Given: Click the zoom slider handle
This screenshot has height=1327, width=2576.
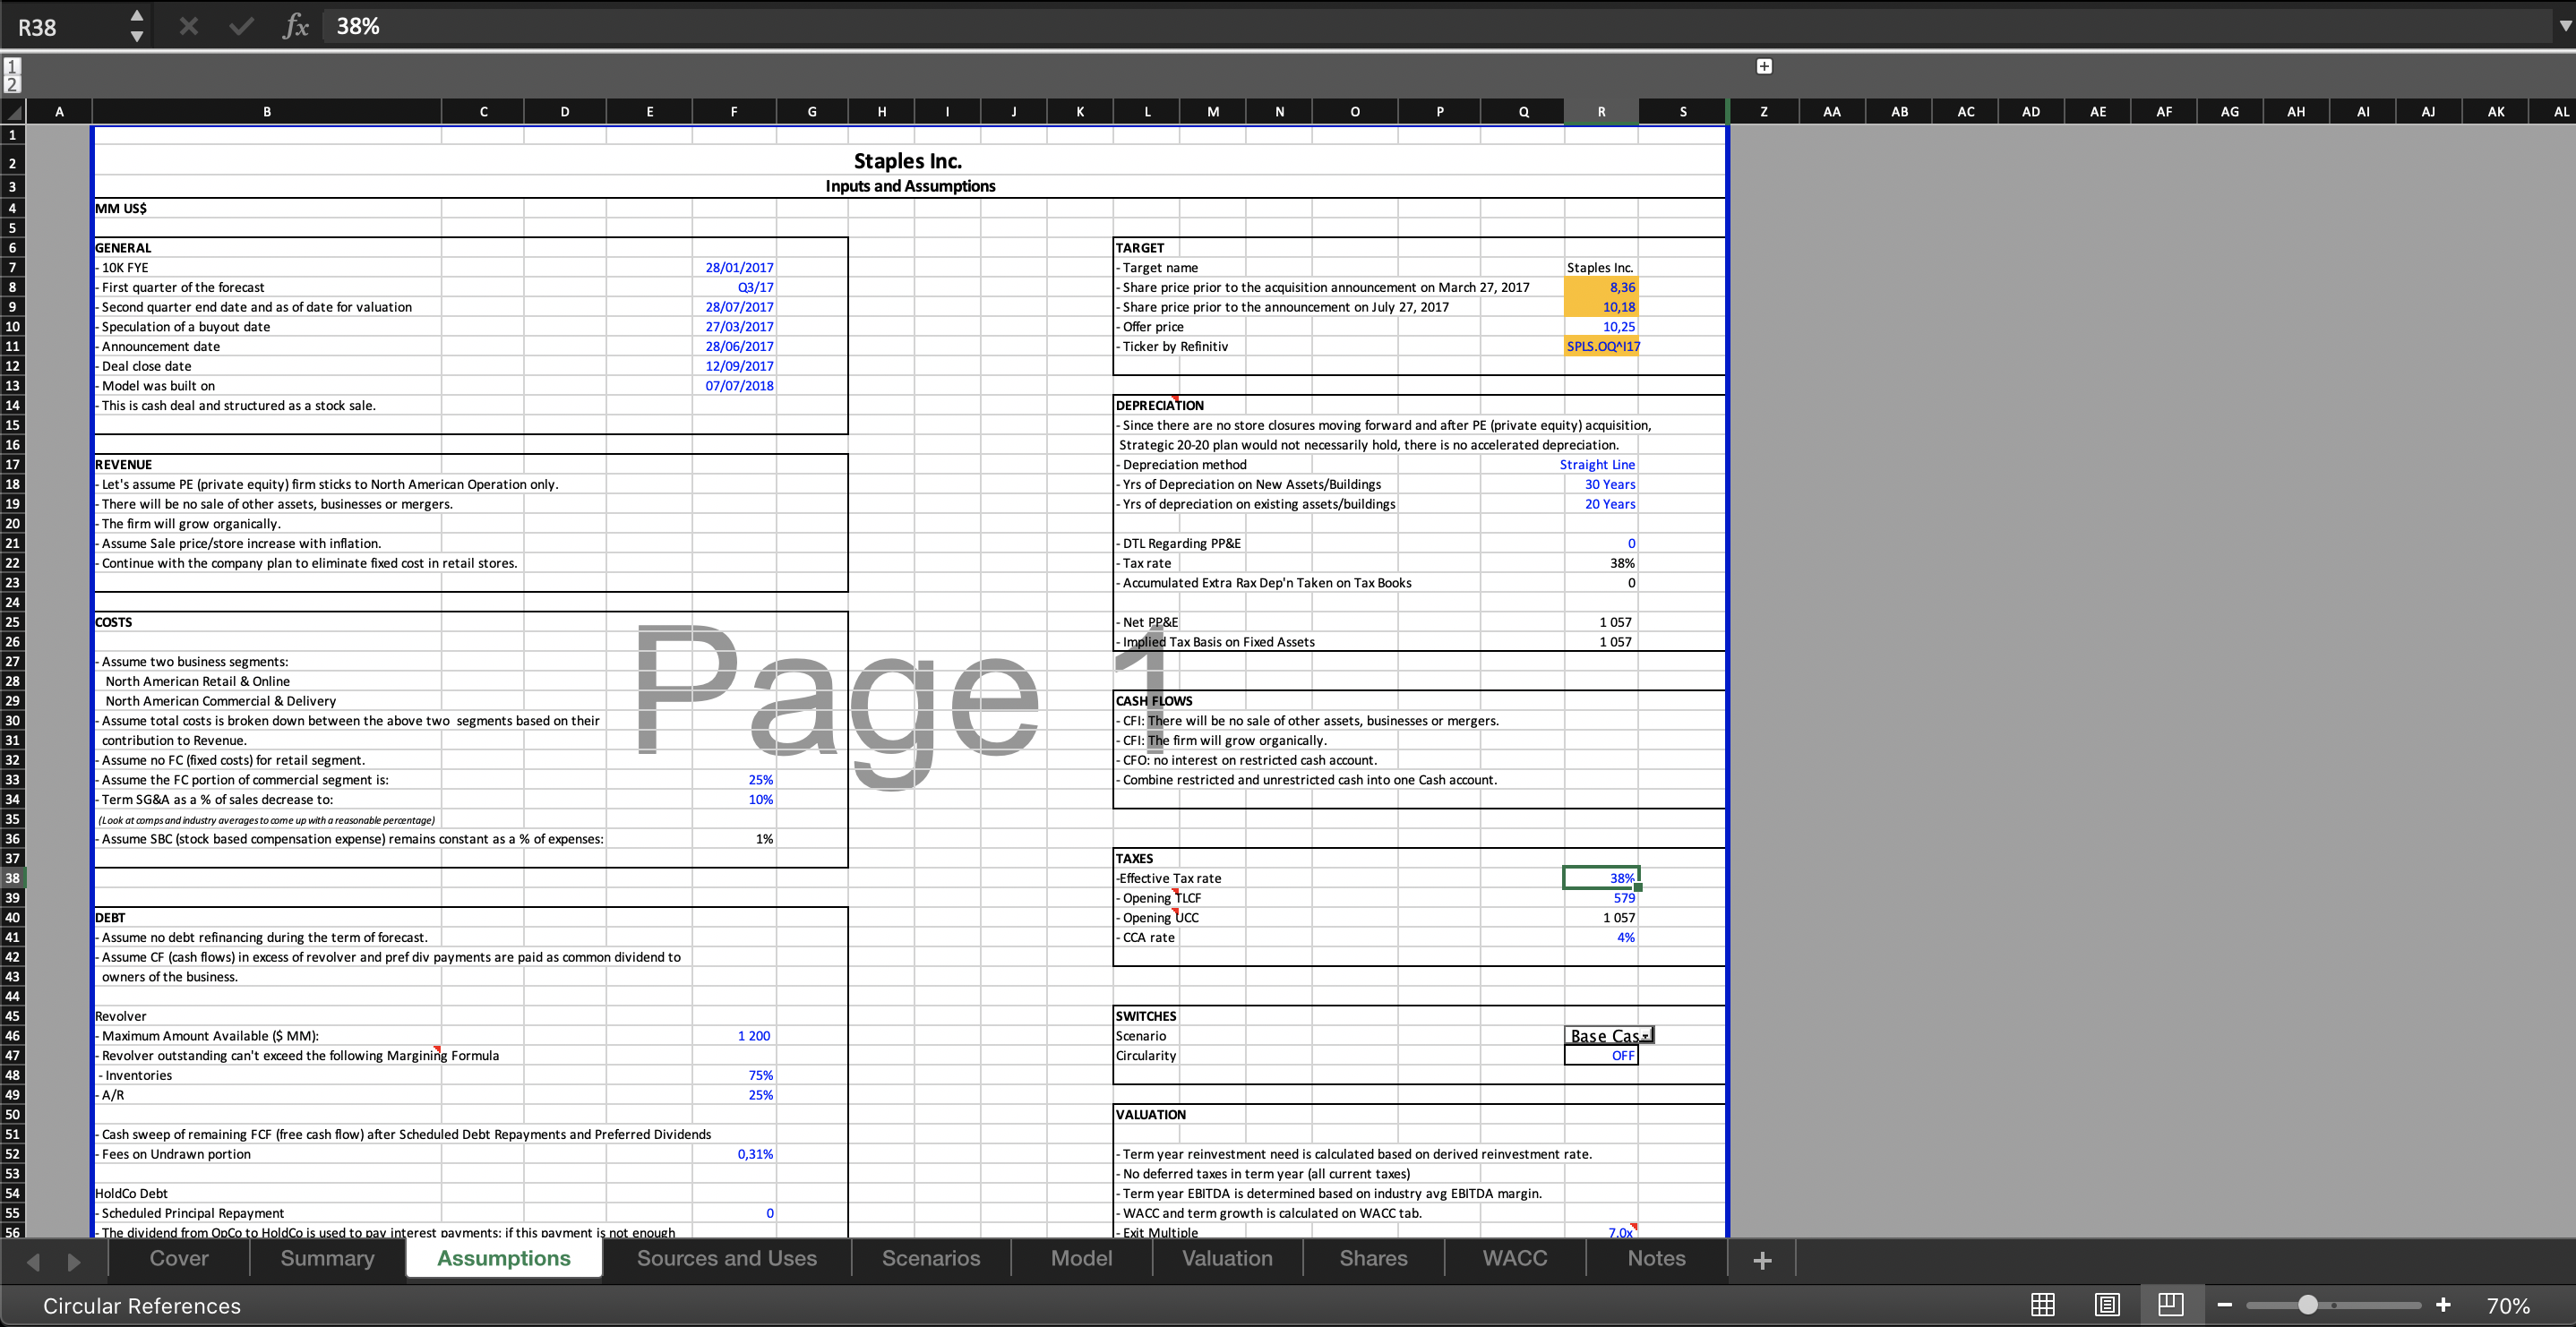Looking at the screenshot, I should 2307,1305.
